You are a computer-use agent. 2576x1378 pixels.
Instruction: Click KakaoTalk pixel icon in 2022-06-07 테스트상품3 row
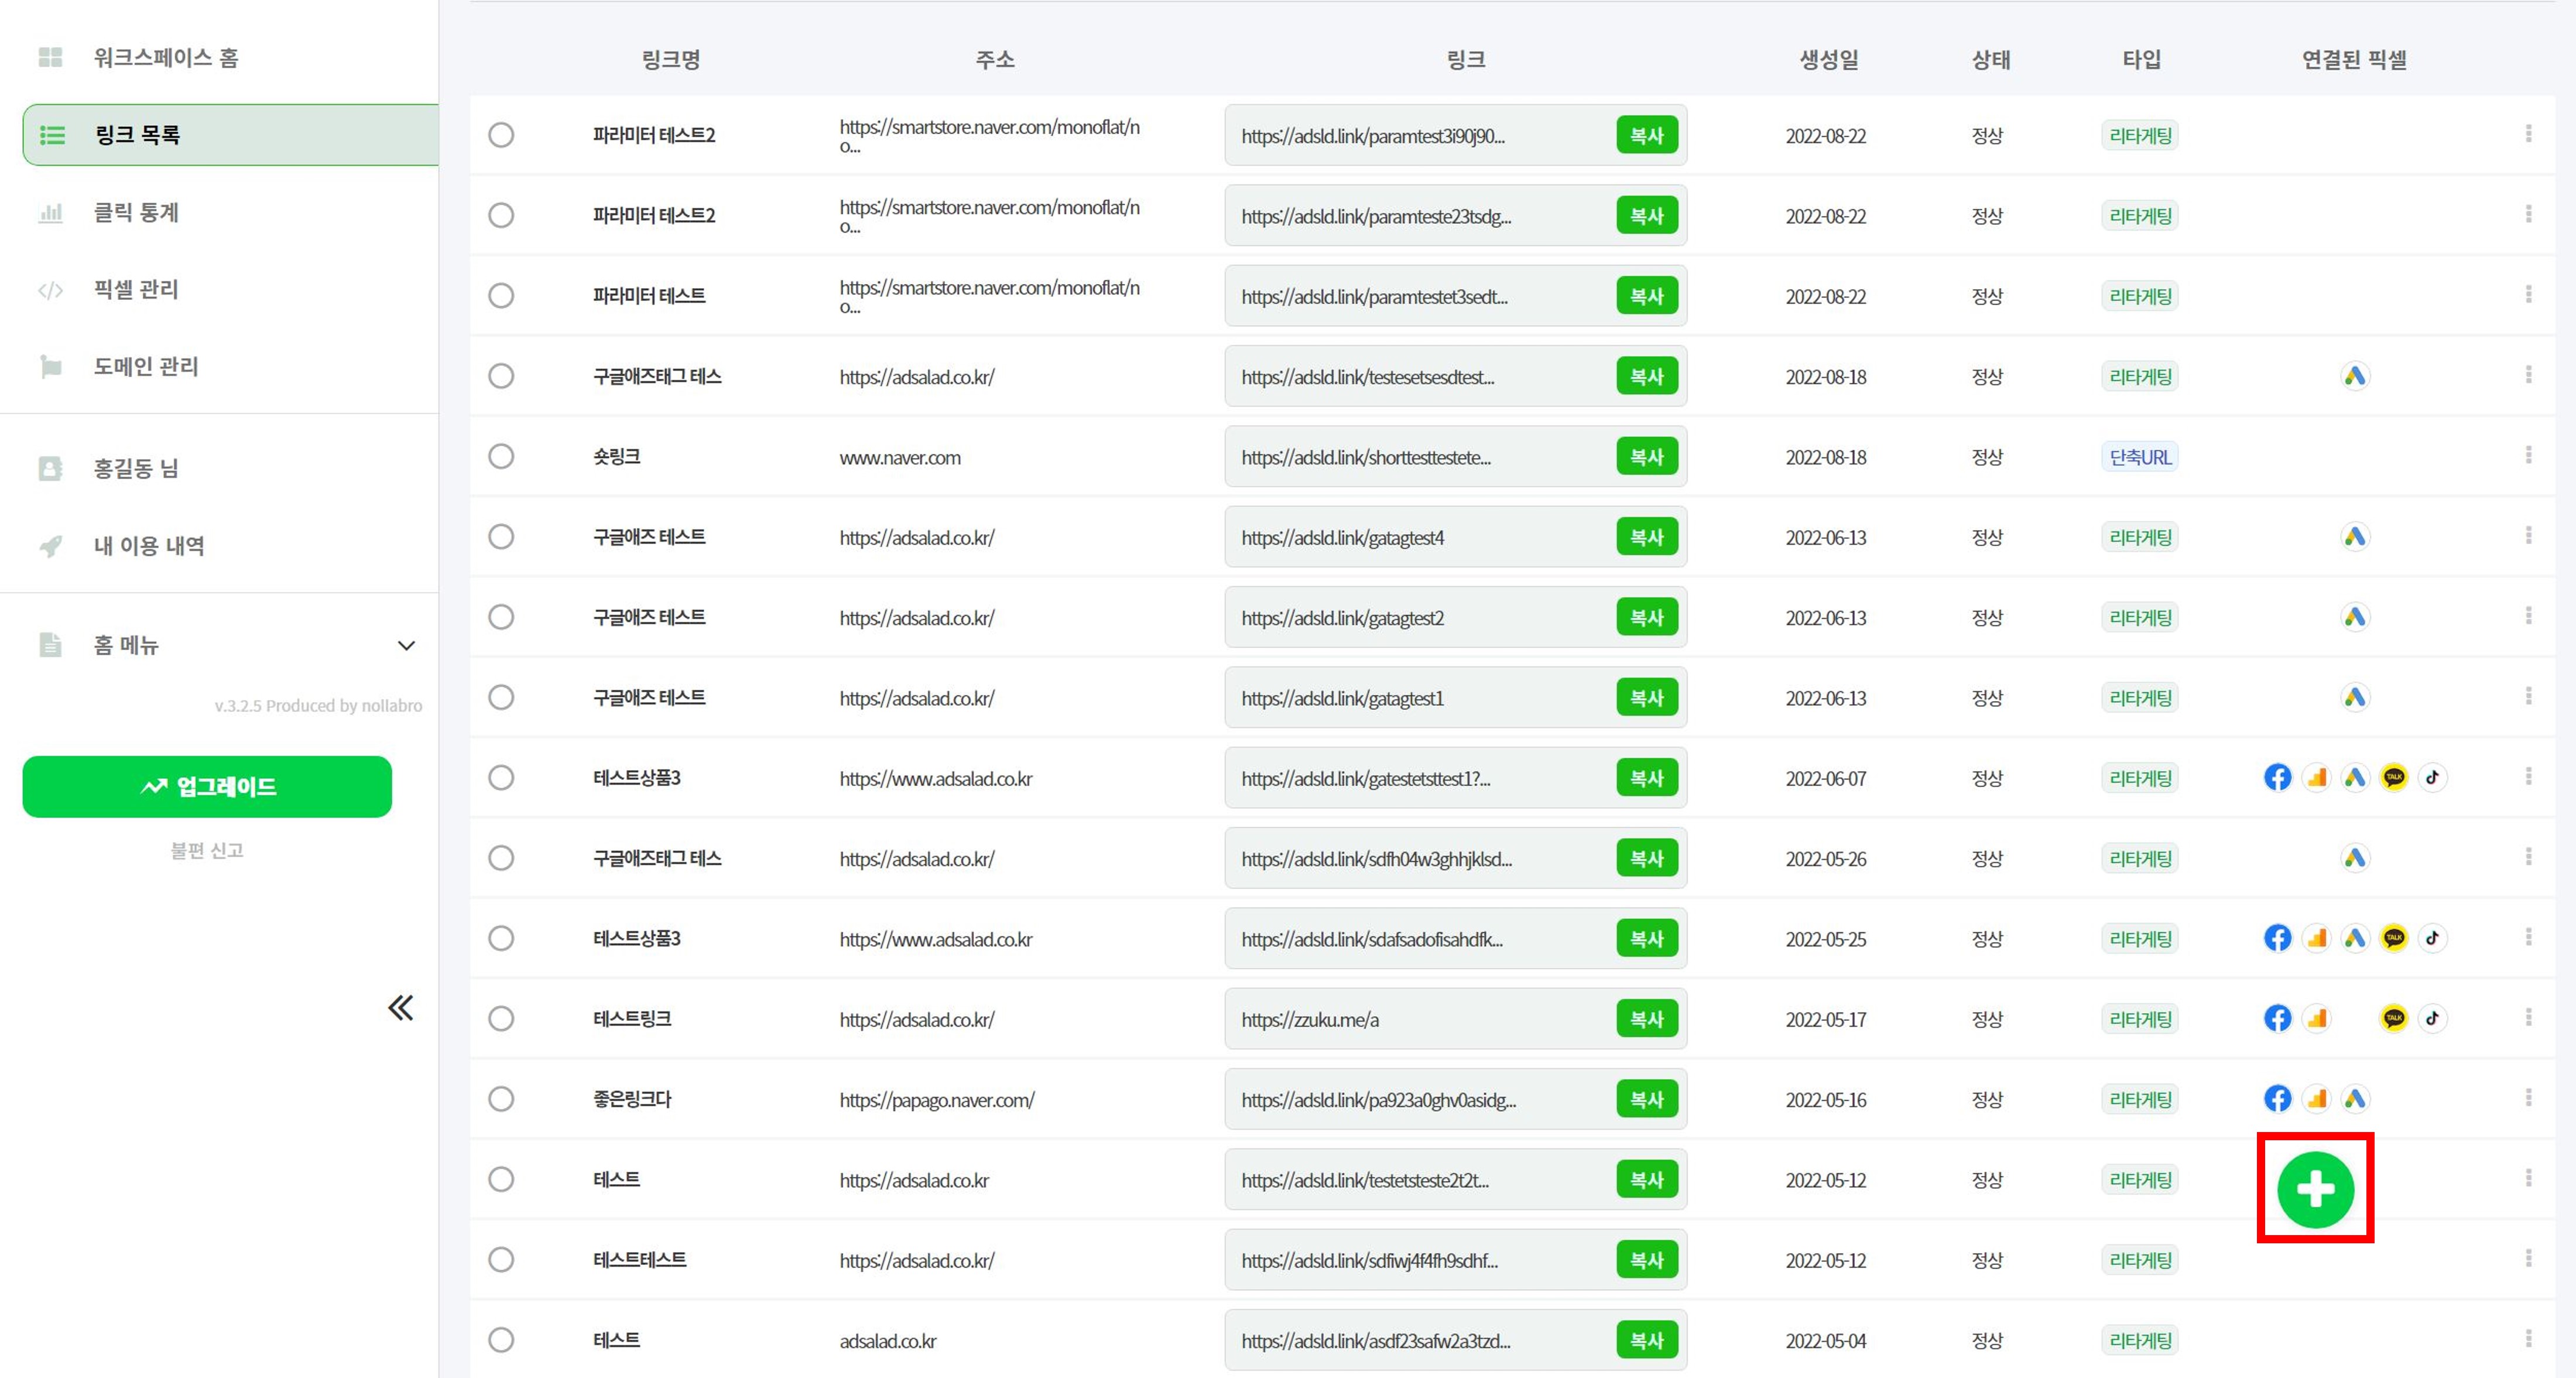point(2394,777)
